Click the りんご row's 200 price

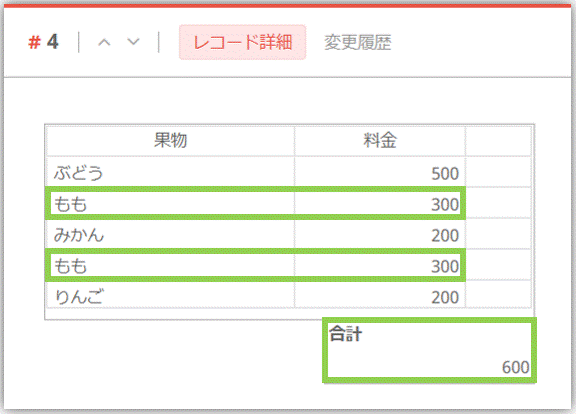[380, 295]
